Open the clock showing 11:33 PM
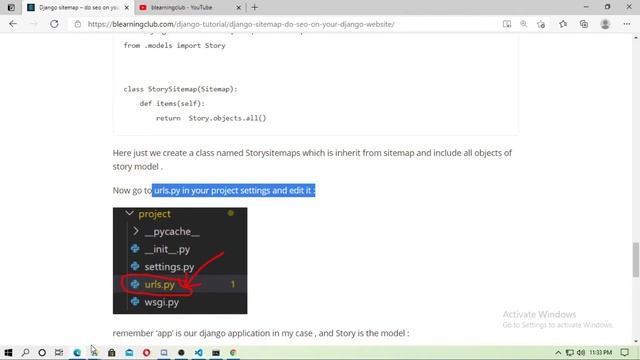 (600, 352)
